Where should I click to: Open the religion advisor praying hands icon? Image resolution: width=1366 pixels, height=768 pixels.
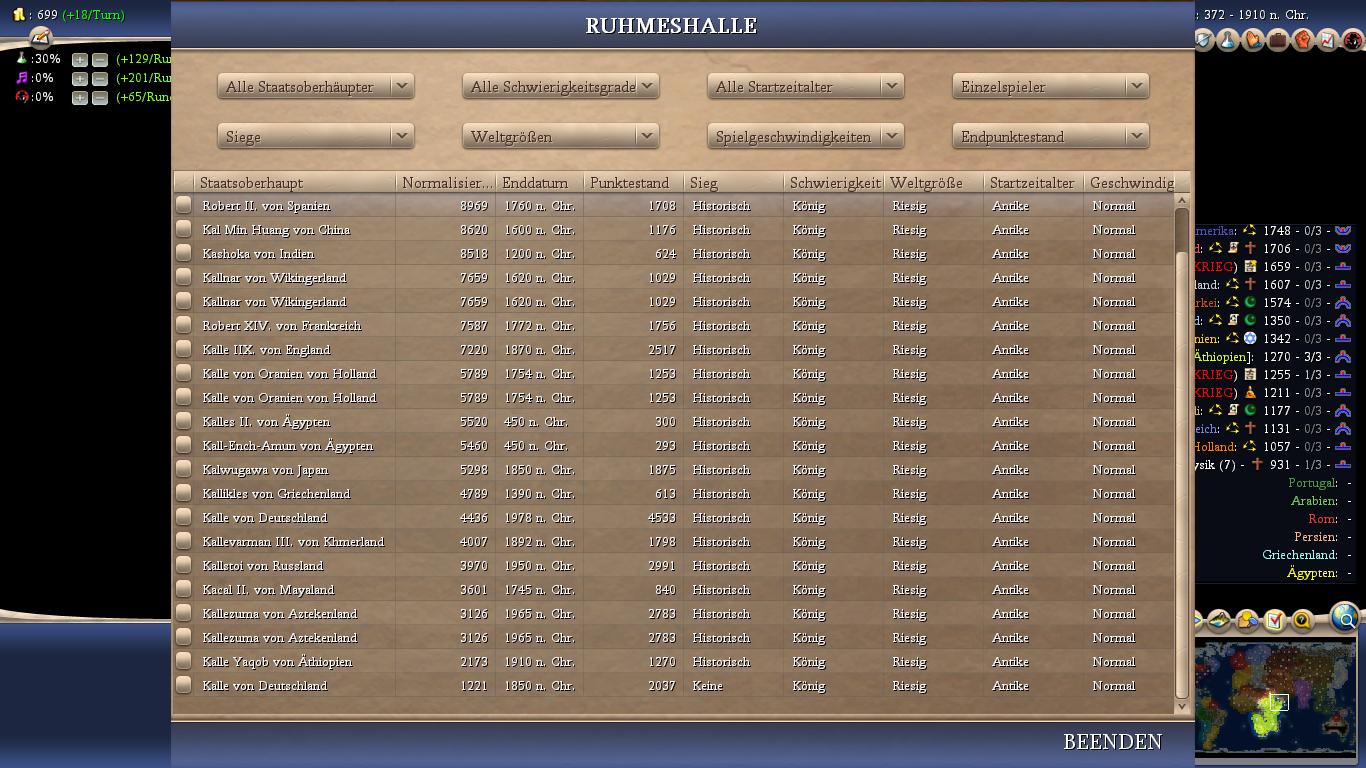[x=1253, y=40]
